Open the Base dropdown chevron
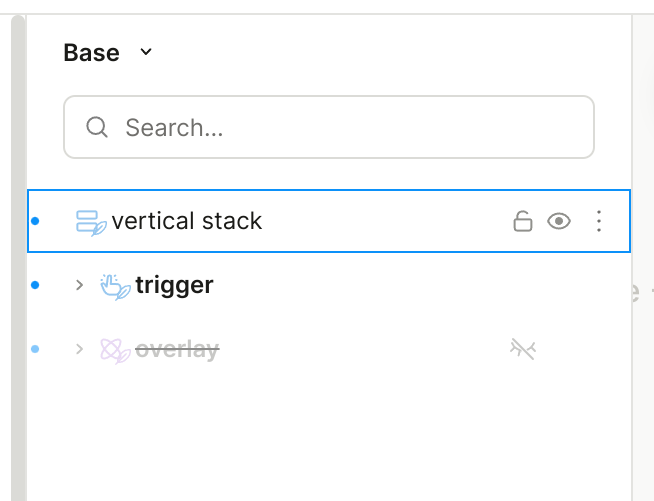The height and width of the screenshot is (501, 654). point(146,52)
